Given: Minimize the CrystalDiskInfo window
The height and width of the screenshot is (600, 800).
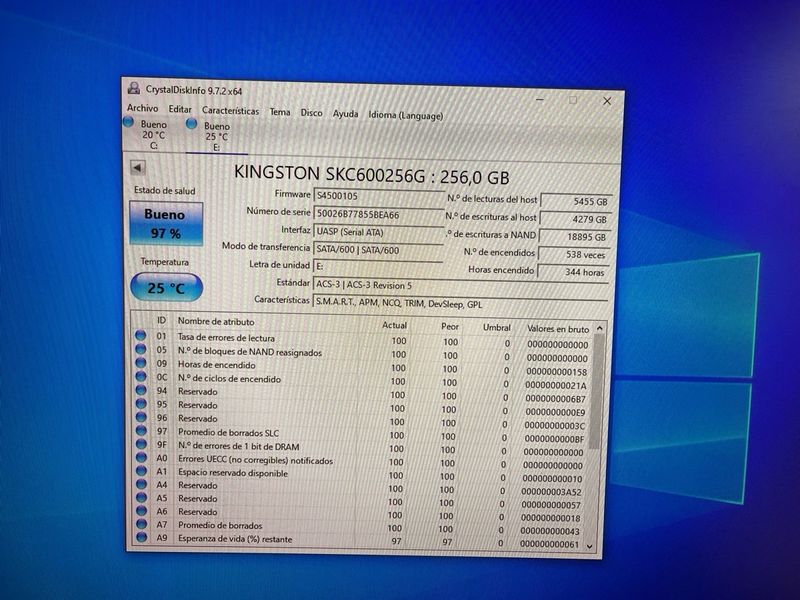Looking at the screenshot, I should [540, 99].
